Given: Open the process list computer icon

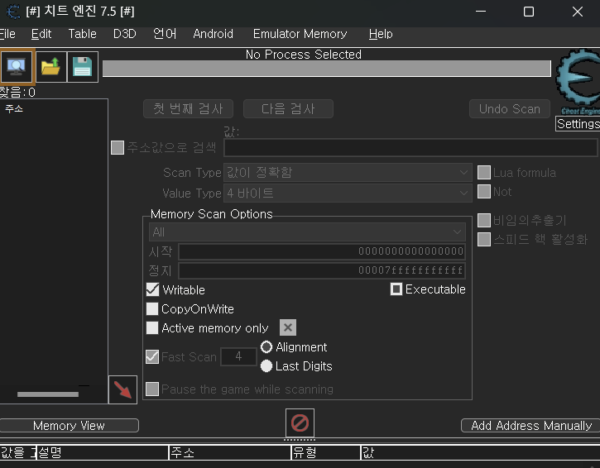Looking at the screenshot, I should [x=16, y=67].
